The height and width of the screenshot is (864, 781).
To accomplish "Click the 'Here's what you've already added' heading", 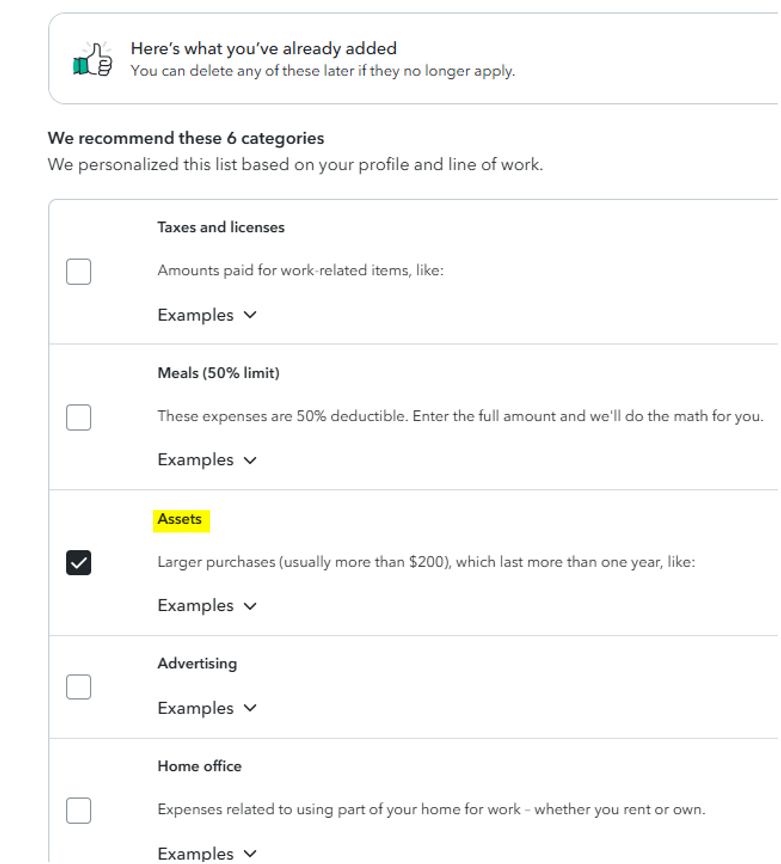I will click(263, 48).
